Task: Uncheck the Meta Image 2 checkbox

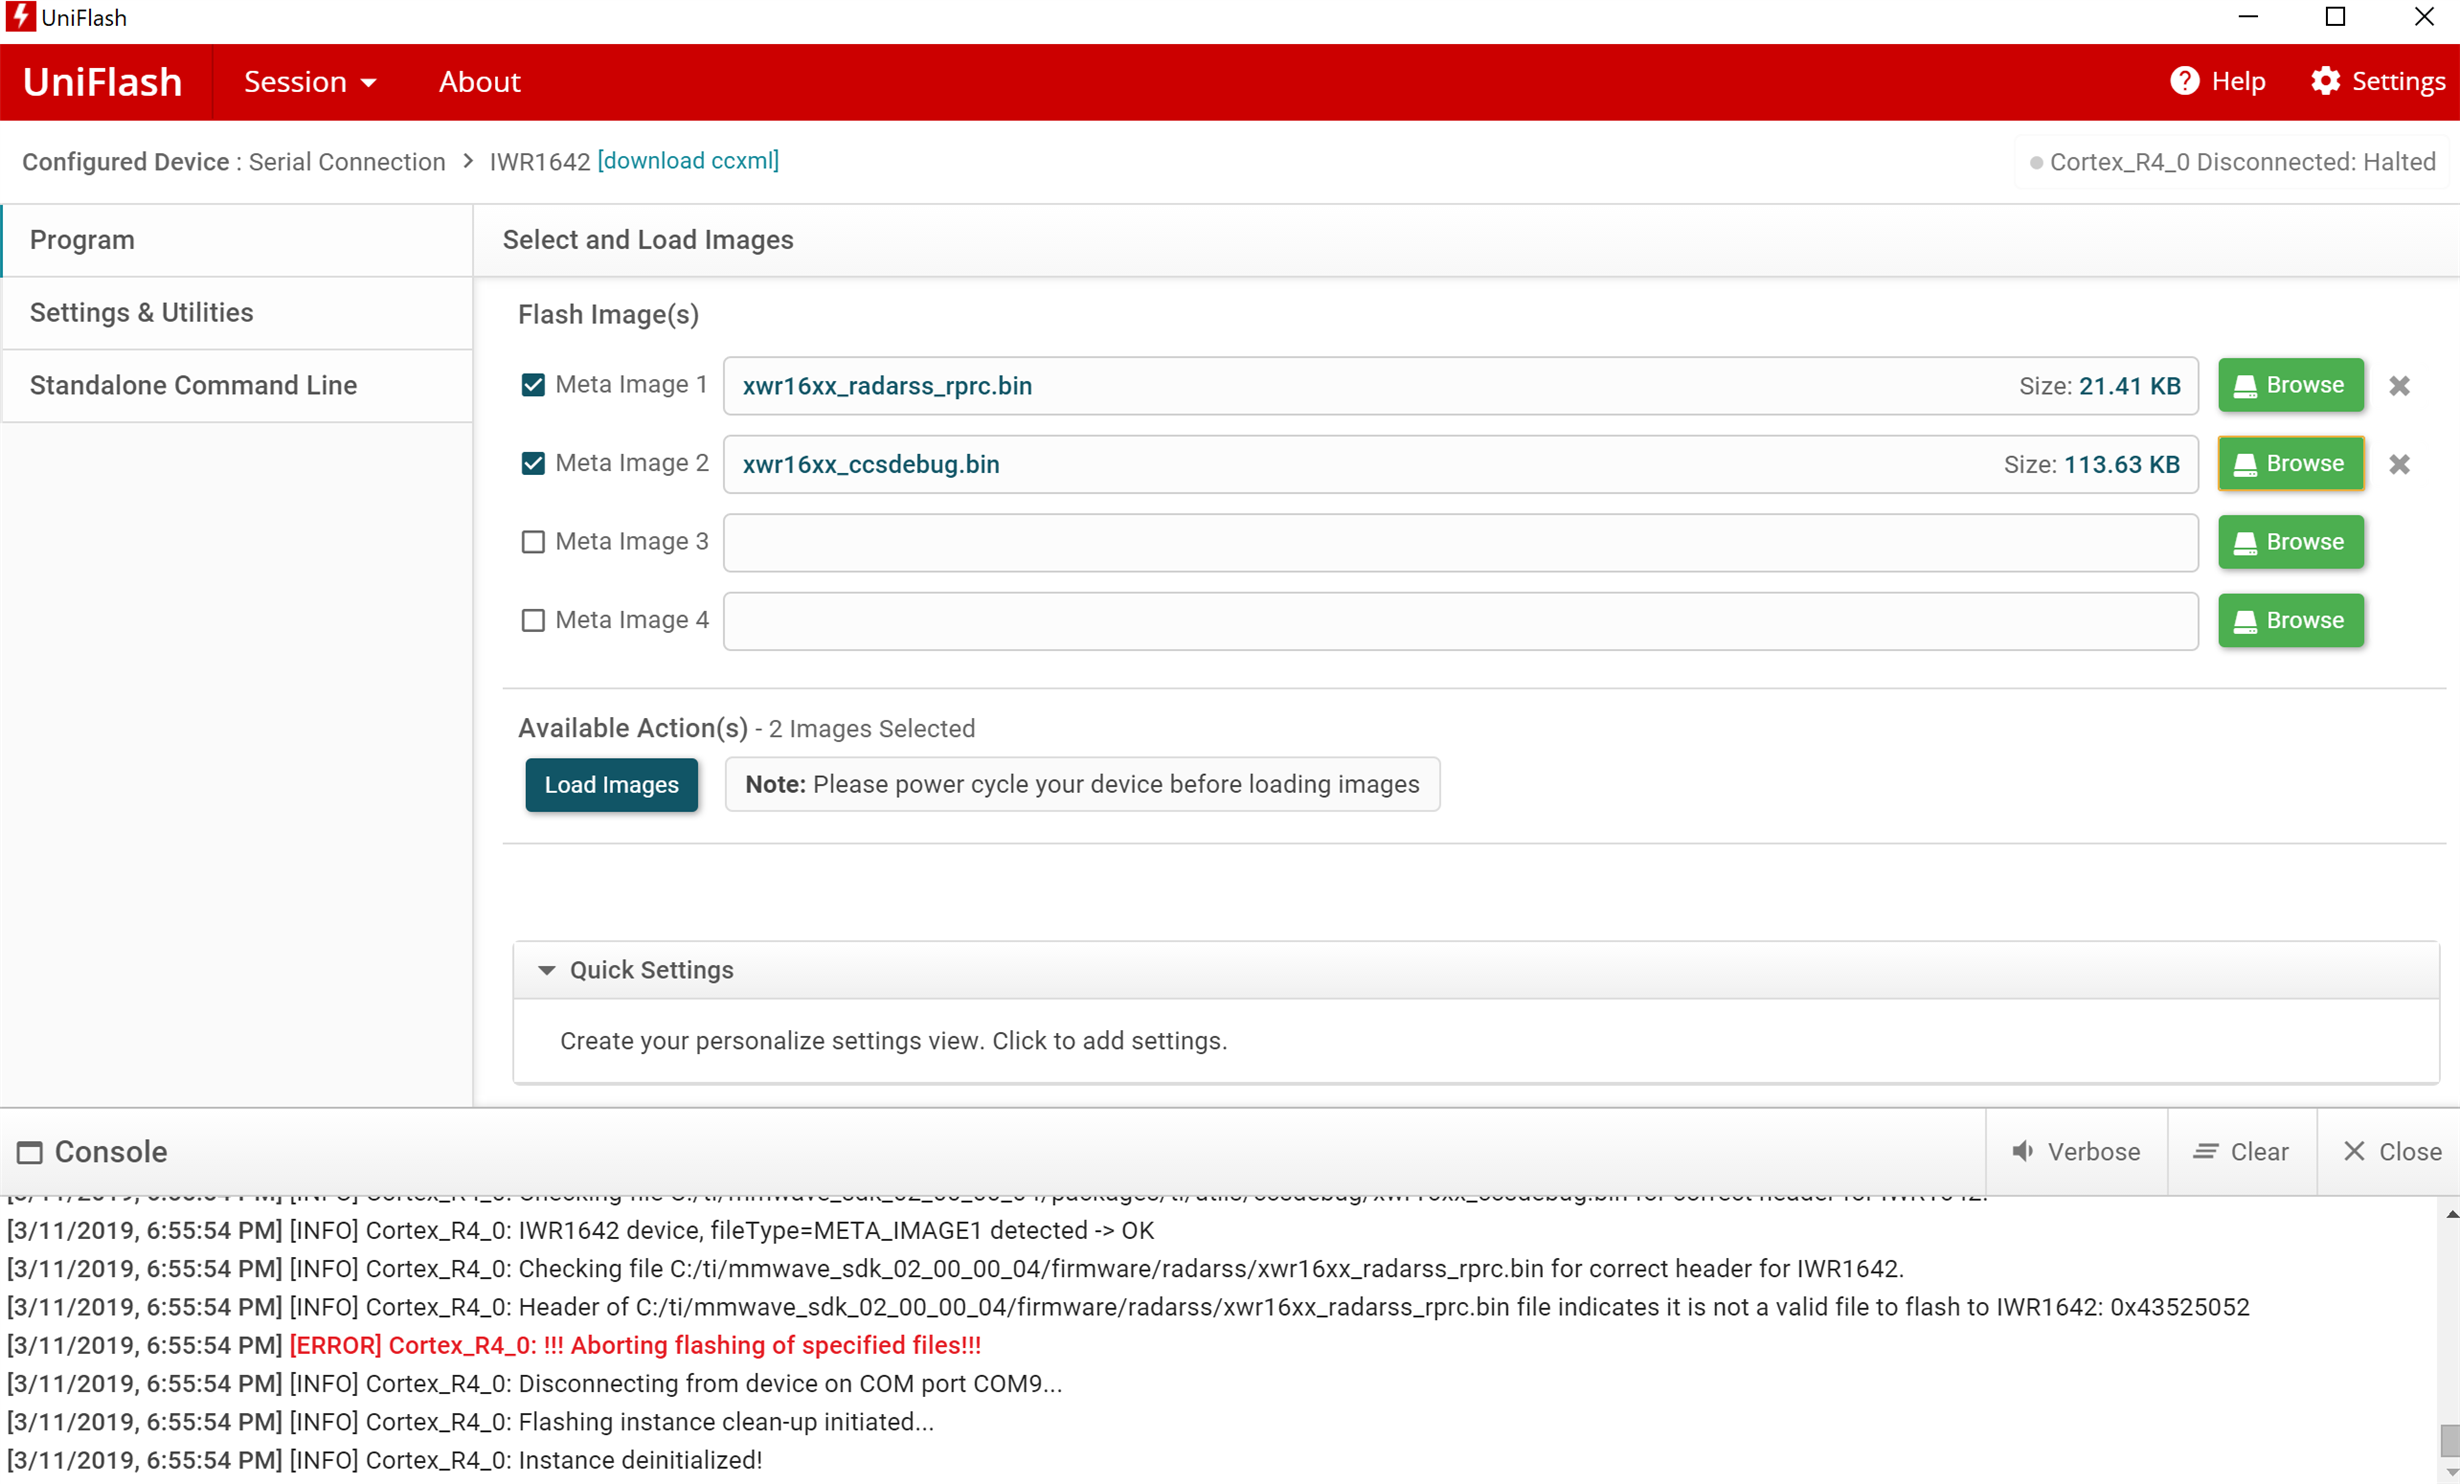Action: (x=533, y=463)
